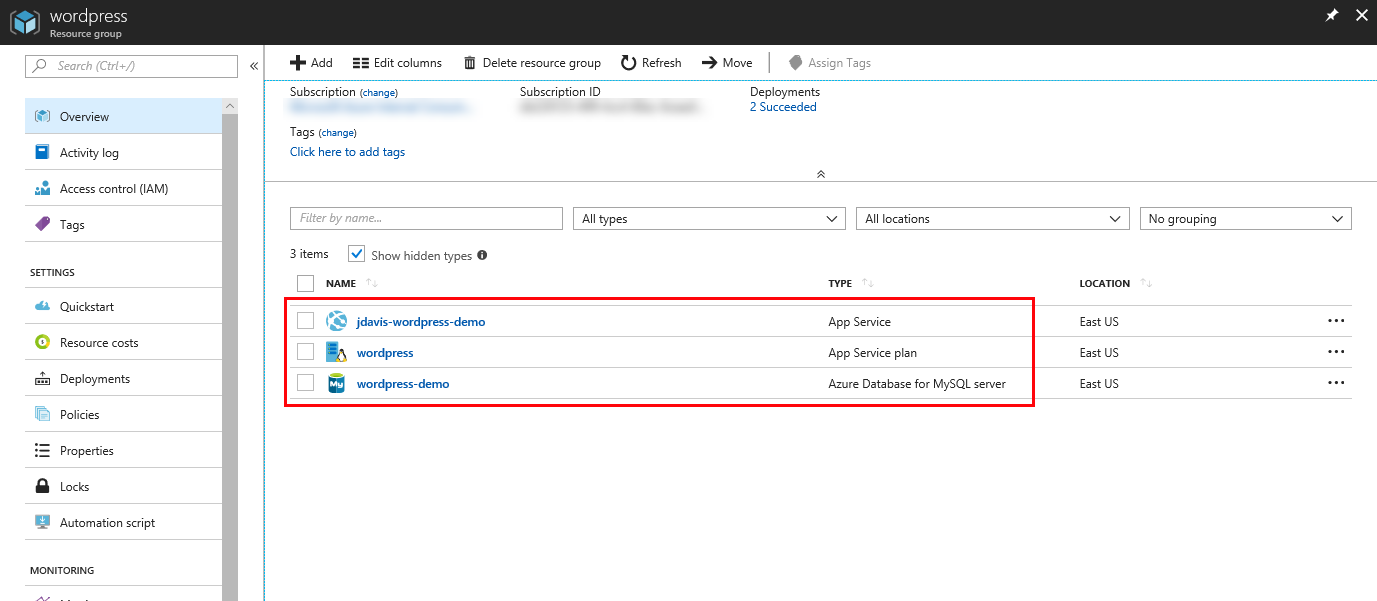Click the Access control (IAM) people icon

[42, 188]
